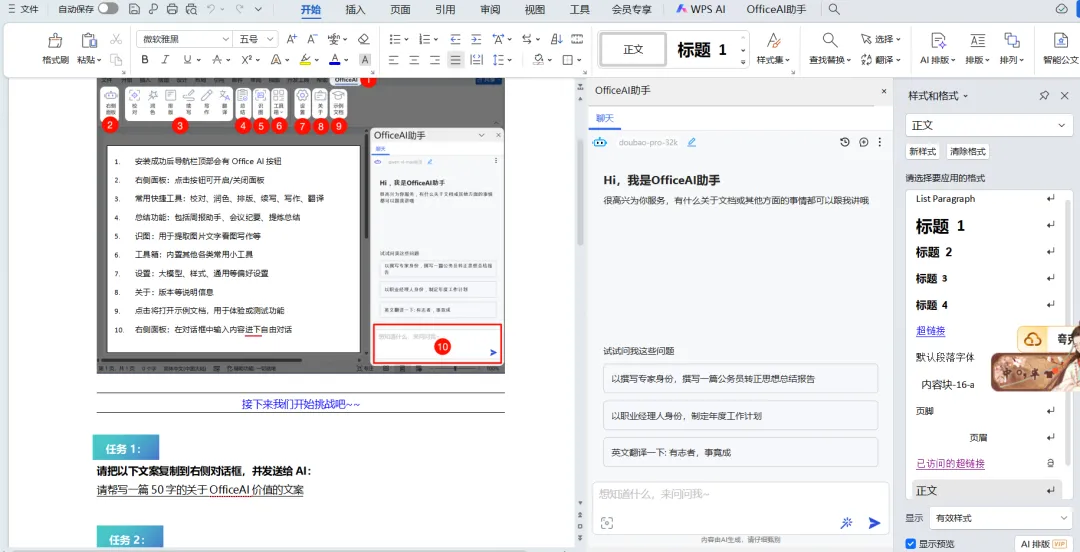1080x552 pixels.
Task: Toggle the Show Preview (显示预览) checkbox
Action: [x=911, y=544]
